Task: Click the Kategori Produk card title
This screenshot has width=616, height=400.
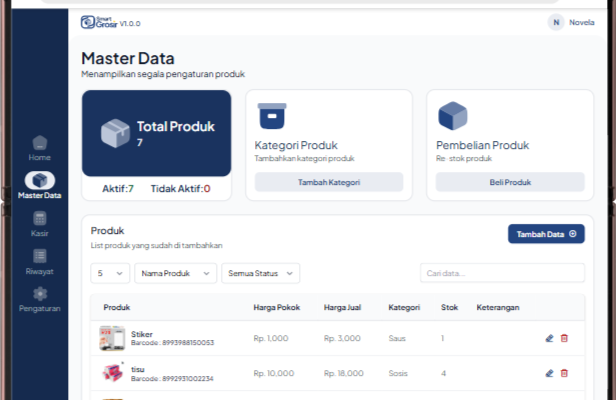Action: (296, 145)
